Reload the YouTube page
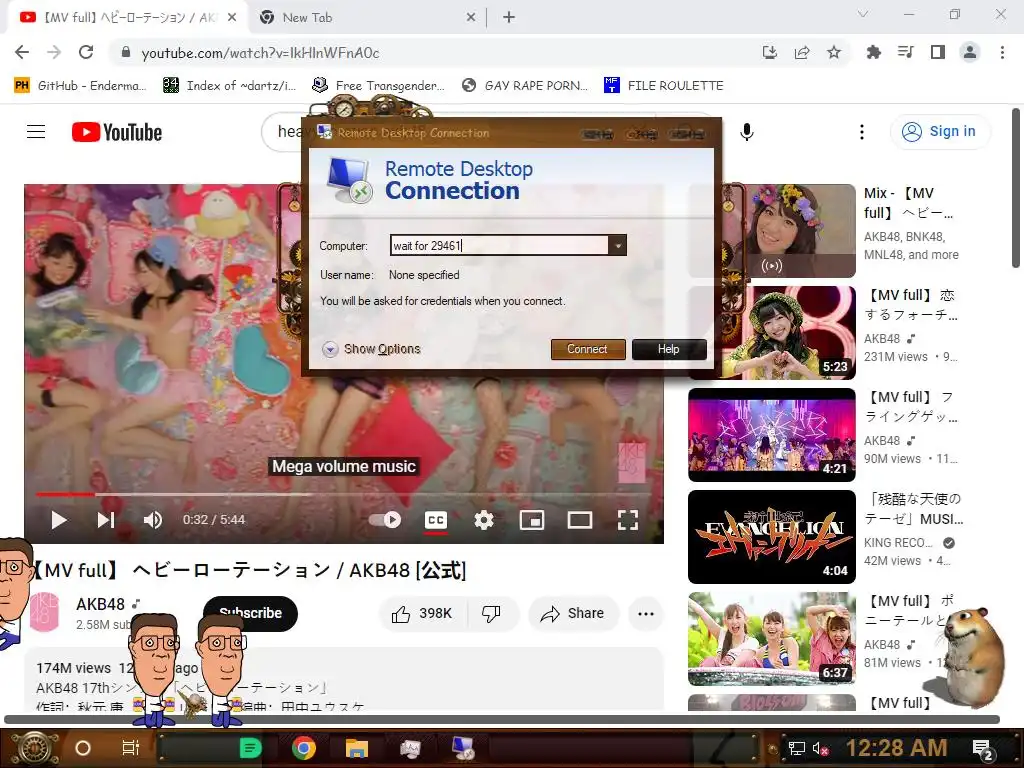Viewport: 1024px width, 768px height. tap(86, 52)
